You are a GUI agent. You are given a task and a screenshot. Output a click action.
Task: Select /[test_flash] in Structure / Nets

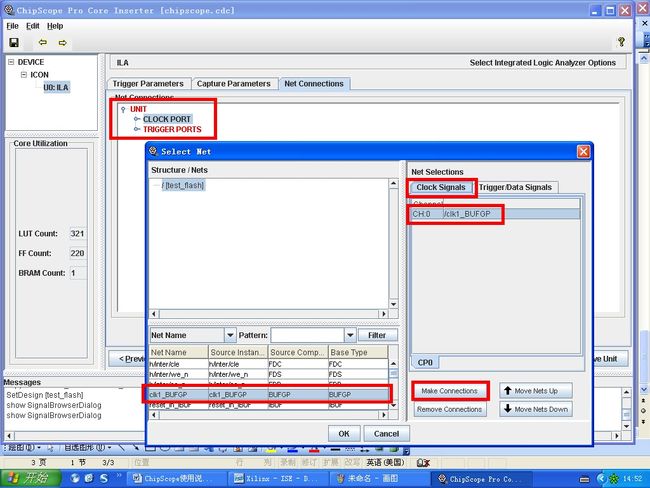[183, 185]
